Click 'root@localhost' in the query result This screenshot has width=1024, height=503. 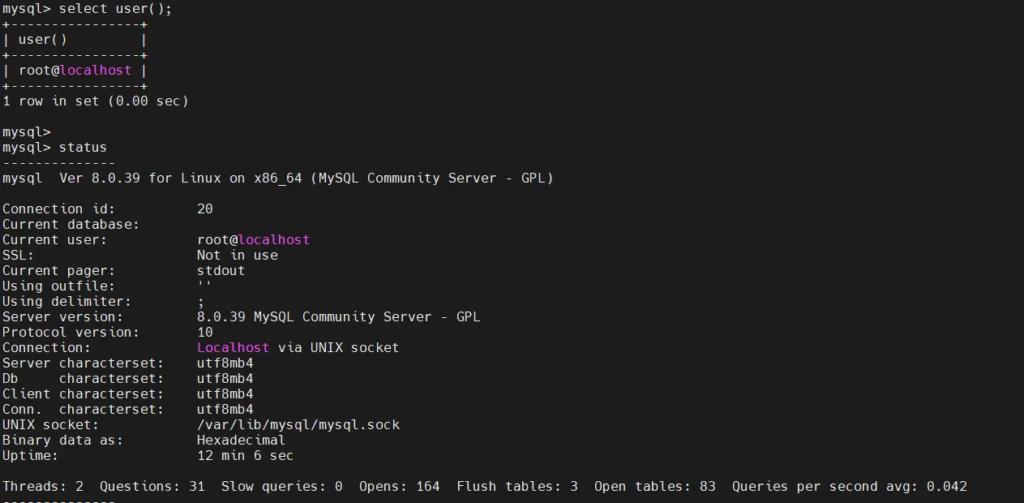(75, 70)
